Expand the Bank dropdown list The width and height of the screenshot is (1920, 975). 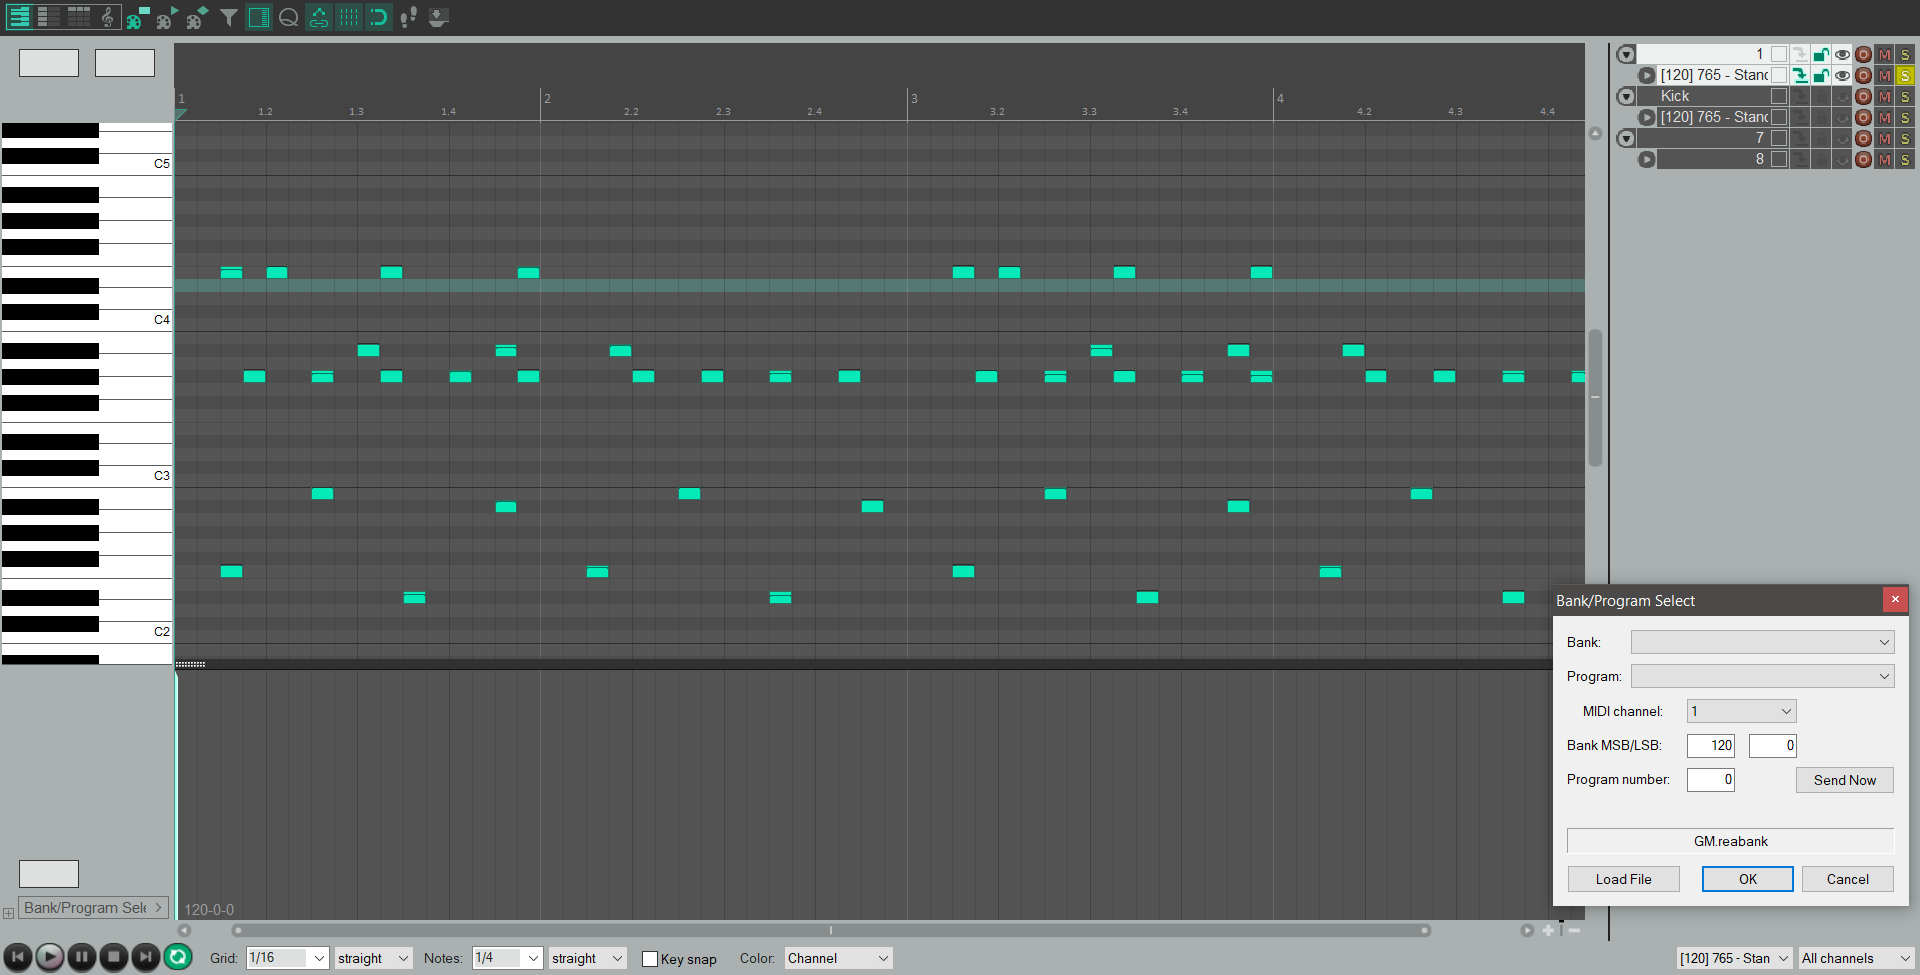pos(1762,642)
